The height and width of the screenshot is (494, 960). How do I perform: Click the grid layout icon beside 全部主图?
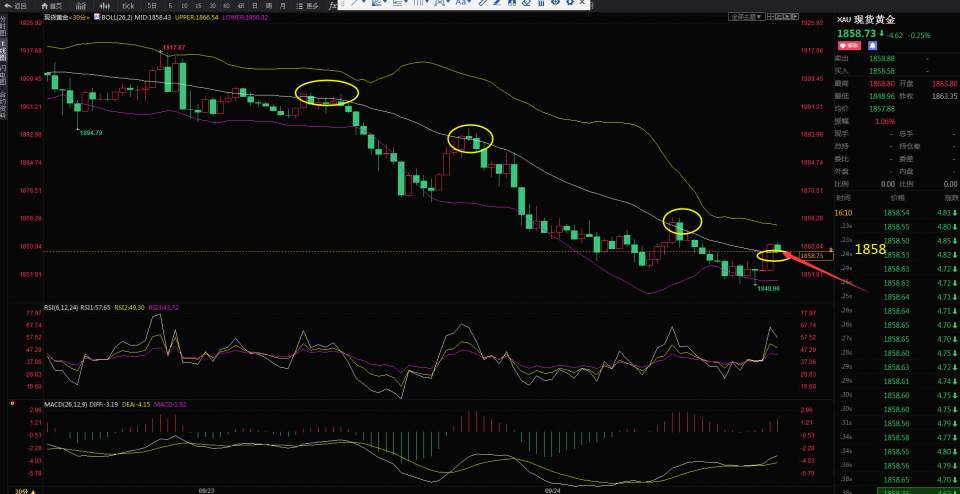[771, 17]
